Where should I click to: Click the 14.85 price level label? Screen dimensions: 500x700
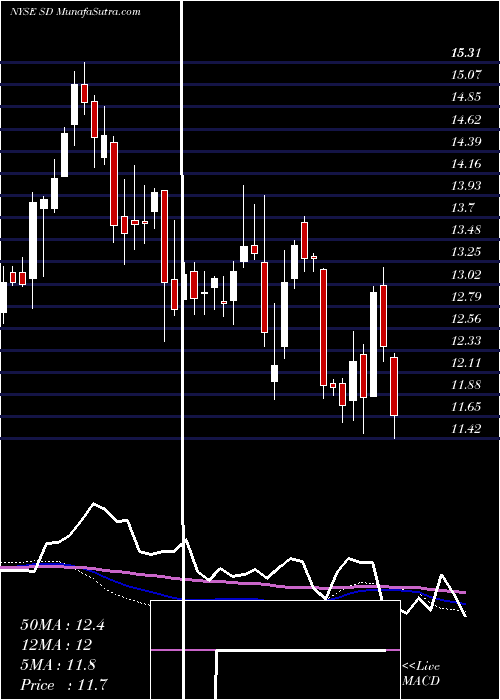click(x=466, y=97)
